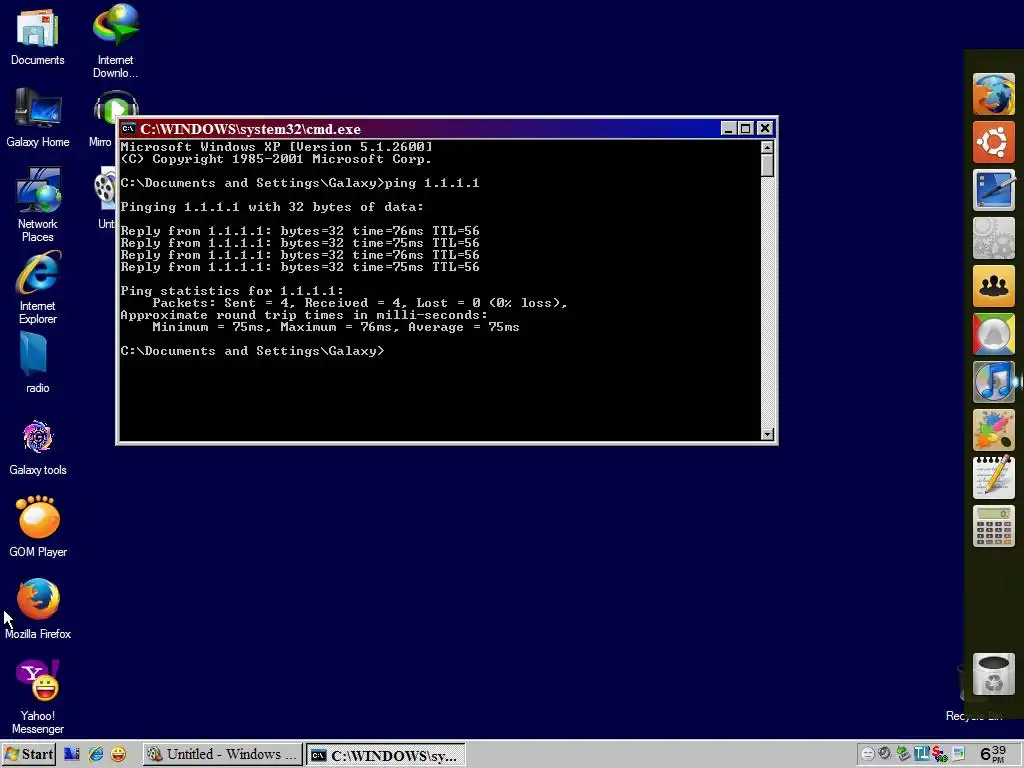This screenshot has width=1024, height=768.
Task: Maximize the cmd.exe window
Action: [746, 129]
